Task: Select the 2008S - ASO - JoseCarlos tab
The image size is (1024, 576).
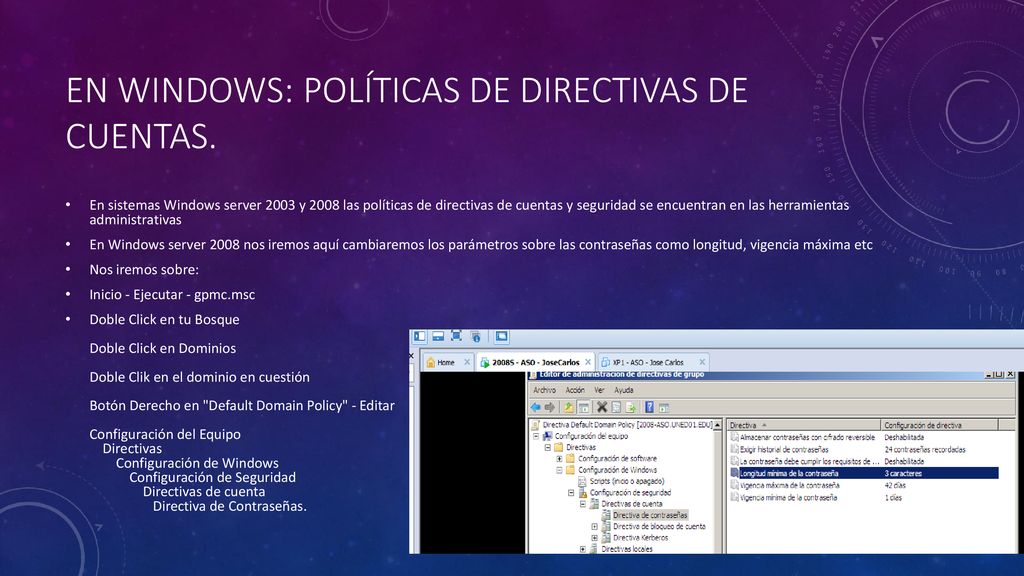Action: tap(536, 362)
